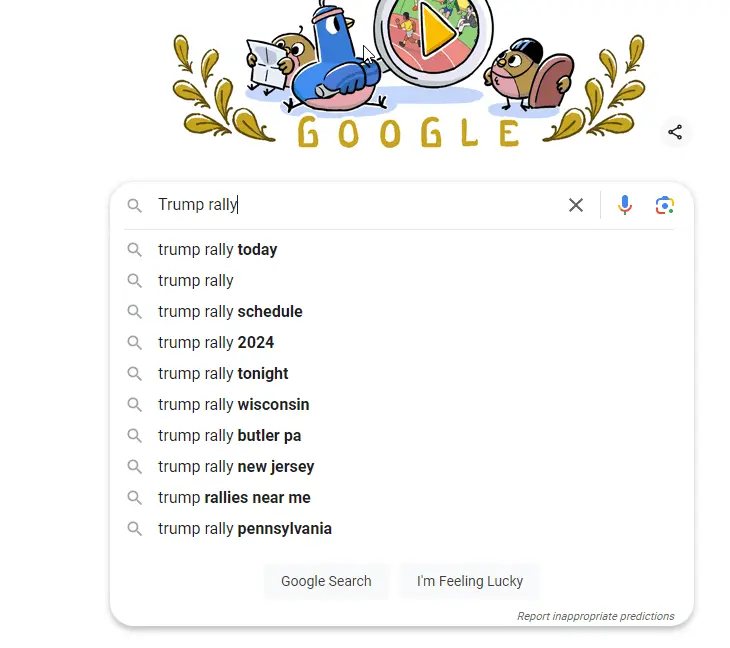
Task: Open 'Report inappropriate predictions' link
Action: coord(595,616)
